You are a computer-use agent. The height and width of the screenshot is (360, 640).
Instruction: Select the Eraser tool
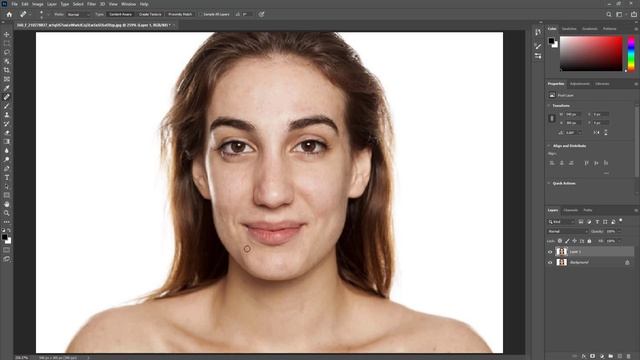[7, 133]
